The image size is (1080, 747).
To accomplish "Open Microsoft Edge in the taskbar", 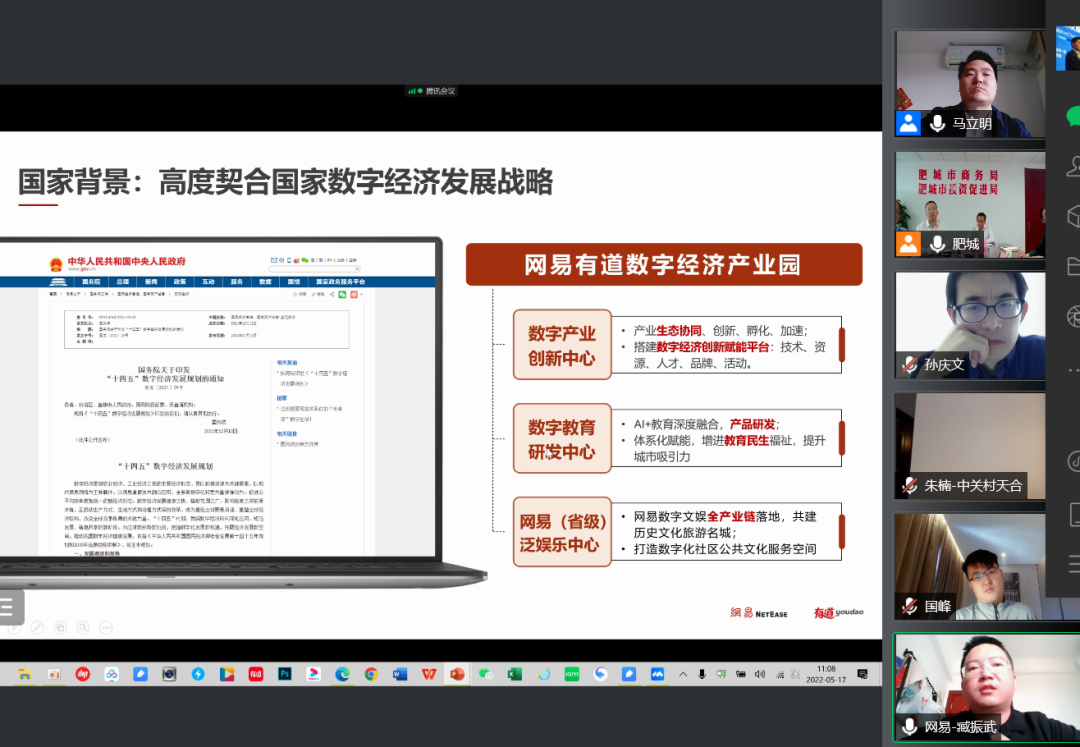I will tap(342, 674).
